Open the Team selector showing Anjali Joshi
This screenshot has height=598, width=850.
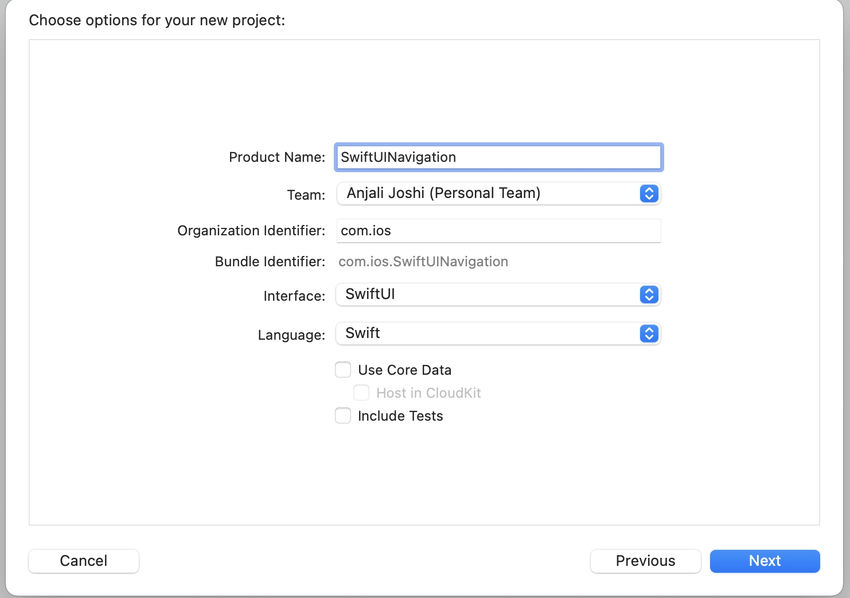(498, 194)
